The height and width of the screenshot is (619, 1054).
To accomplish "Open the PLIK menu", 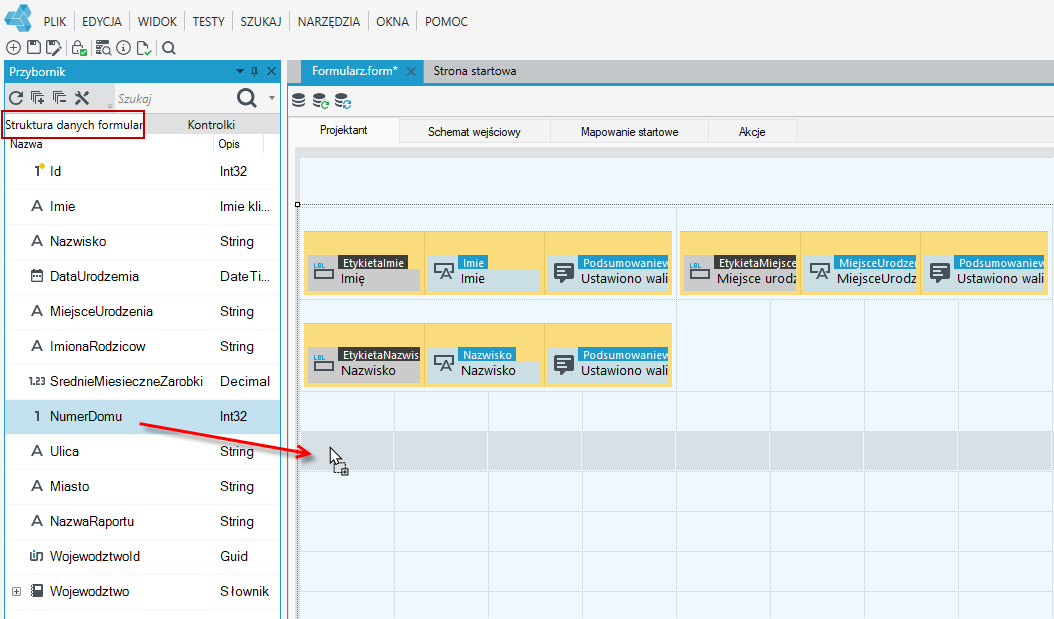I will pyautogui.click(x=55, y=22).
